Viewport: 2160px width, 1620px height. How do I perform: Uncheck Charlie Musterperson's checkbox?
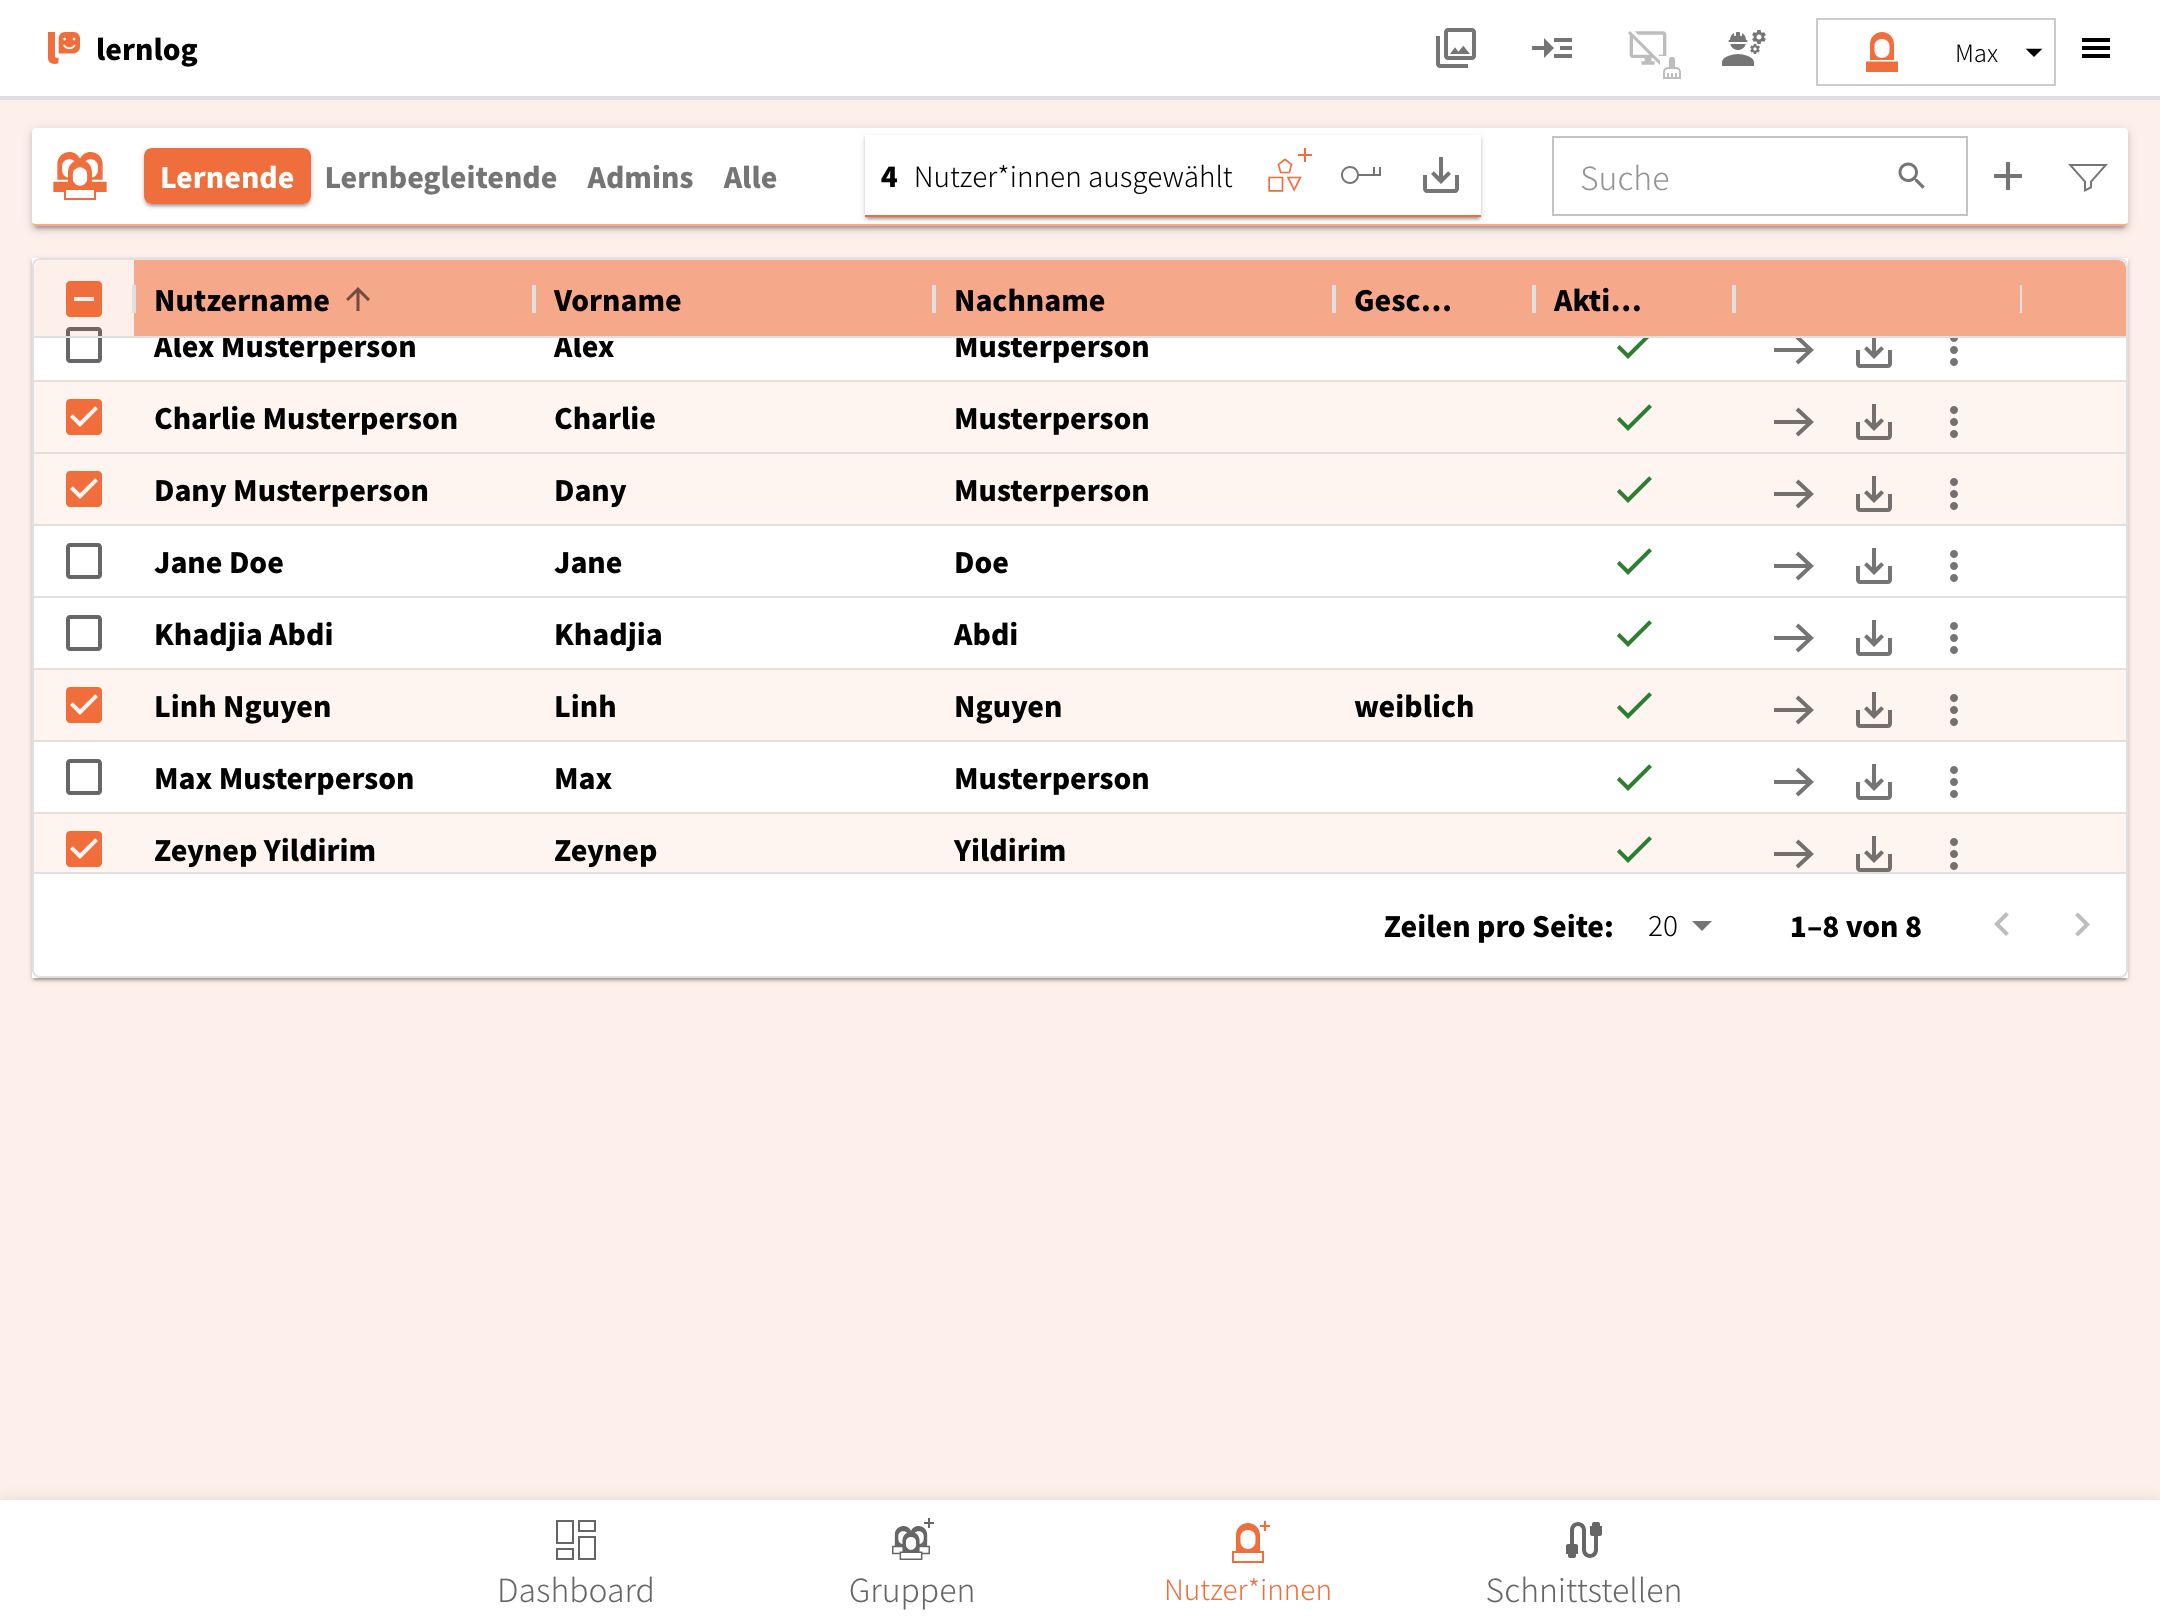click(x=84, y=418)
